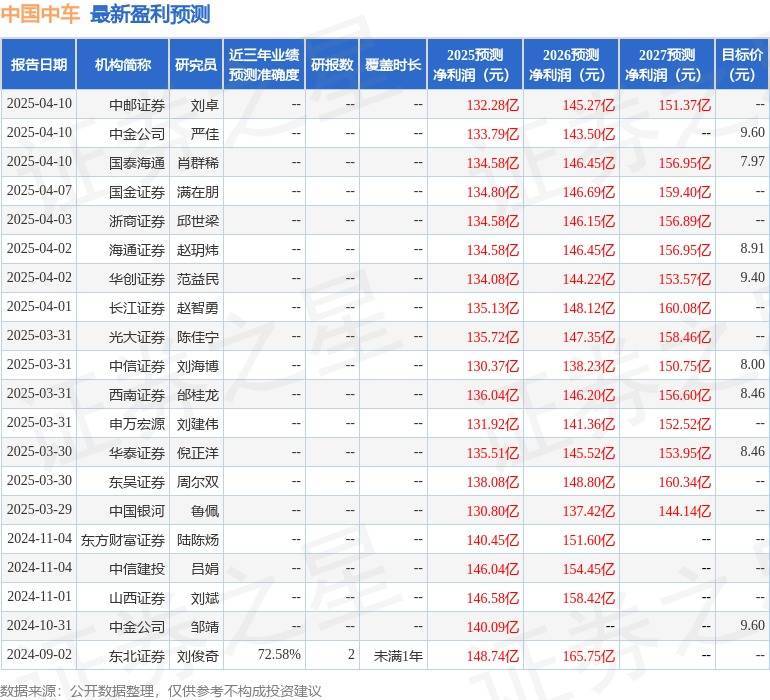Click the 中国中车 title text
Viewport: 770px width, 700px height.
tap(39, 14)
